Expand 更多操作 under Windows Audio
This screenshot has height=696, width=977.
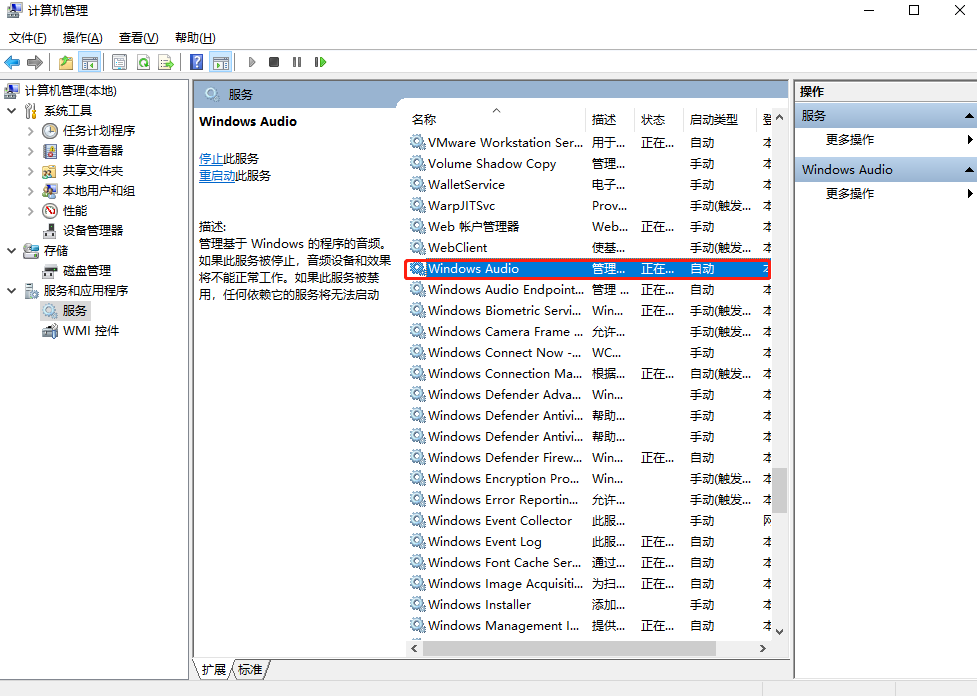coord(852,193)
